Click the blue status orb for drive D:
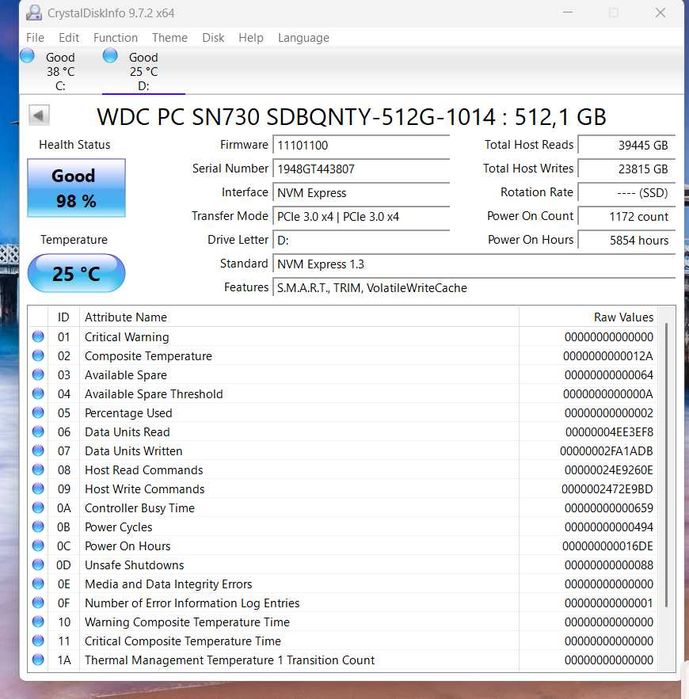 pyautogui.click(x=110, y=56)
